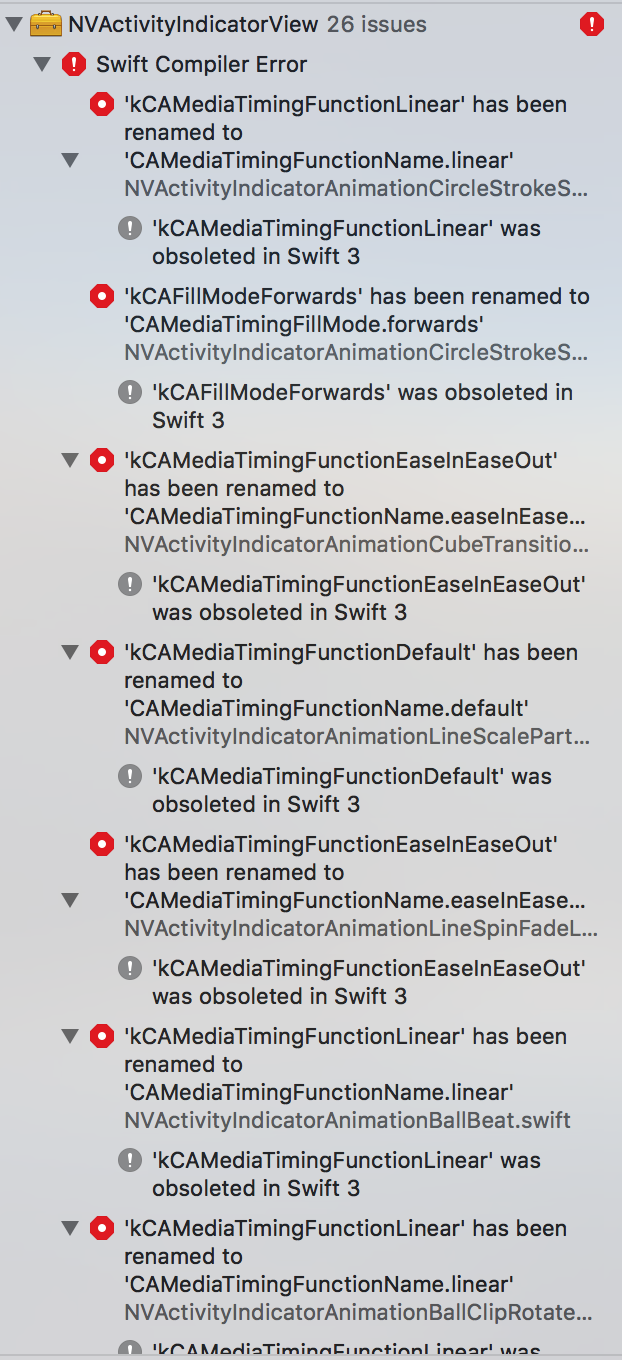
Task: Click note icon under kCAFillModeForwards obsoleted message
Action: [129, 392]
